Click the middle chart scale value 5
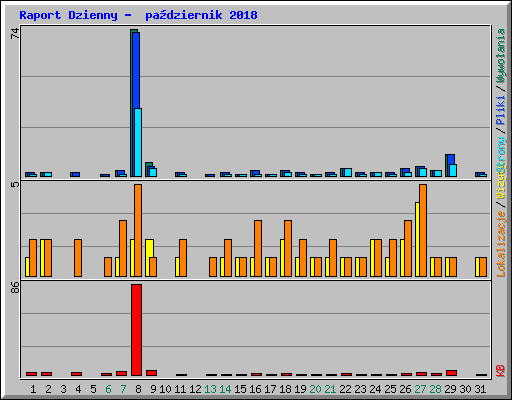Image resolution: width=512 pixels, height=400 pixels. pyautogui.click(x=15, y=184)
